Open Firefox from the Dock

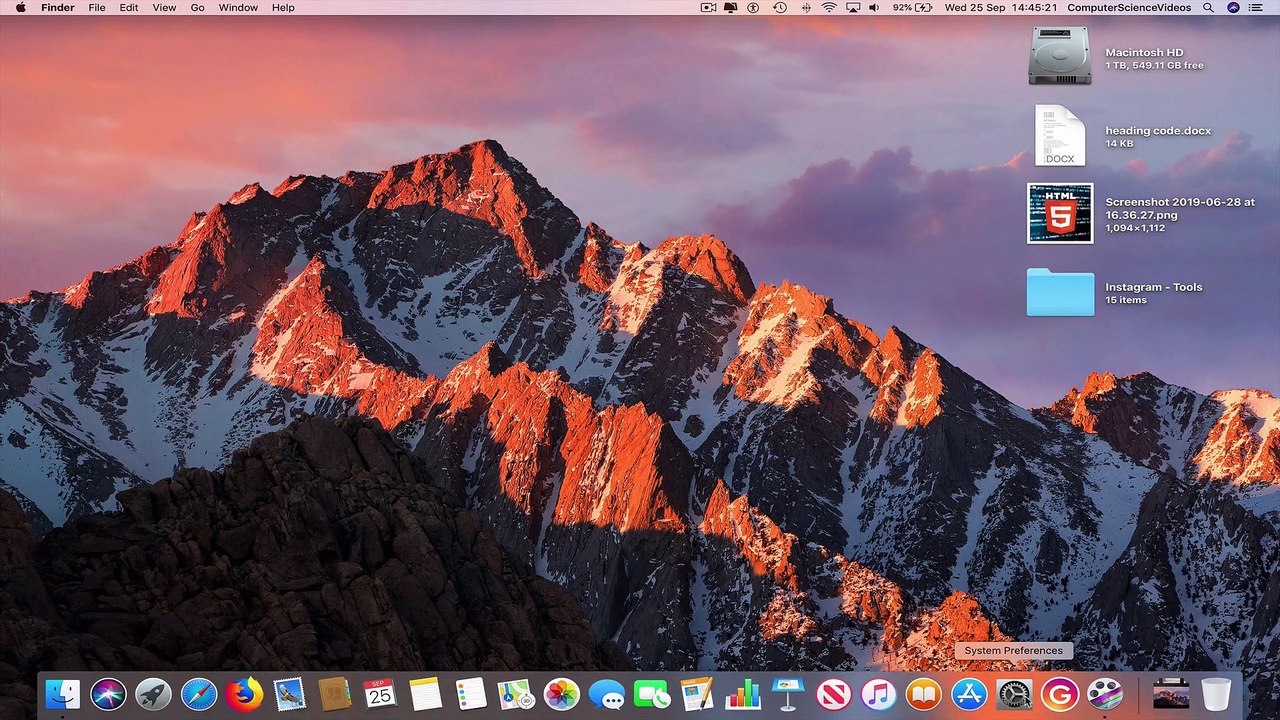244,694
